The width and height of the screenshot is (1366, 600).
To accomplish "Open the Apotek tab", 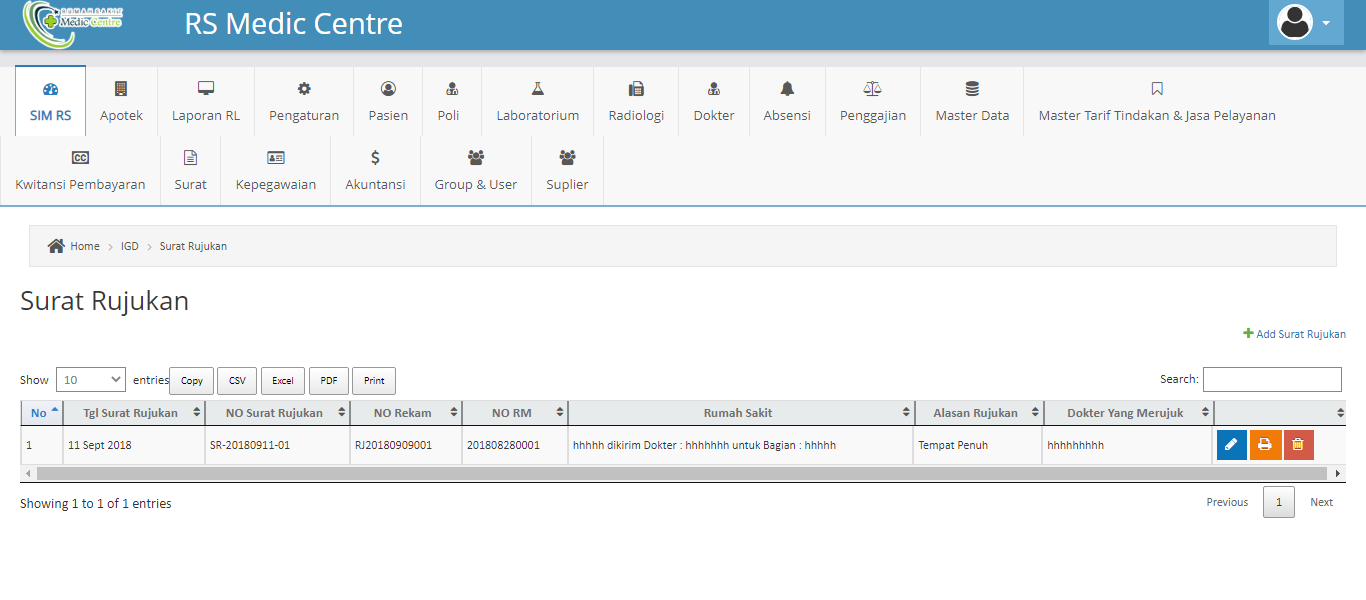I will [x=121, y=101].
